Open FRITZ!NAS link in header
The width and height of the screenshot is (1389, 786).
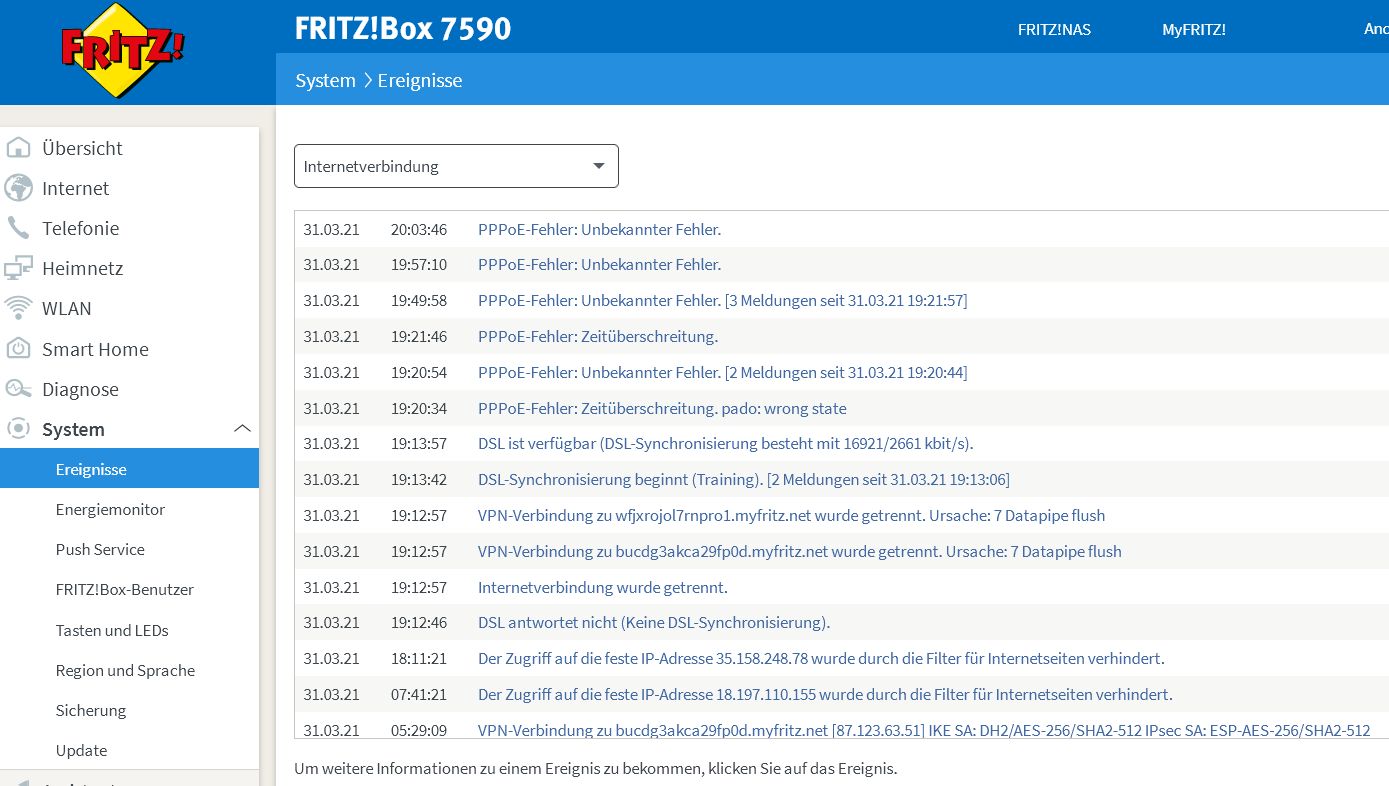pos(1054,30)
